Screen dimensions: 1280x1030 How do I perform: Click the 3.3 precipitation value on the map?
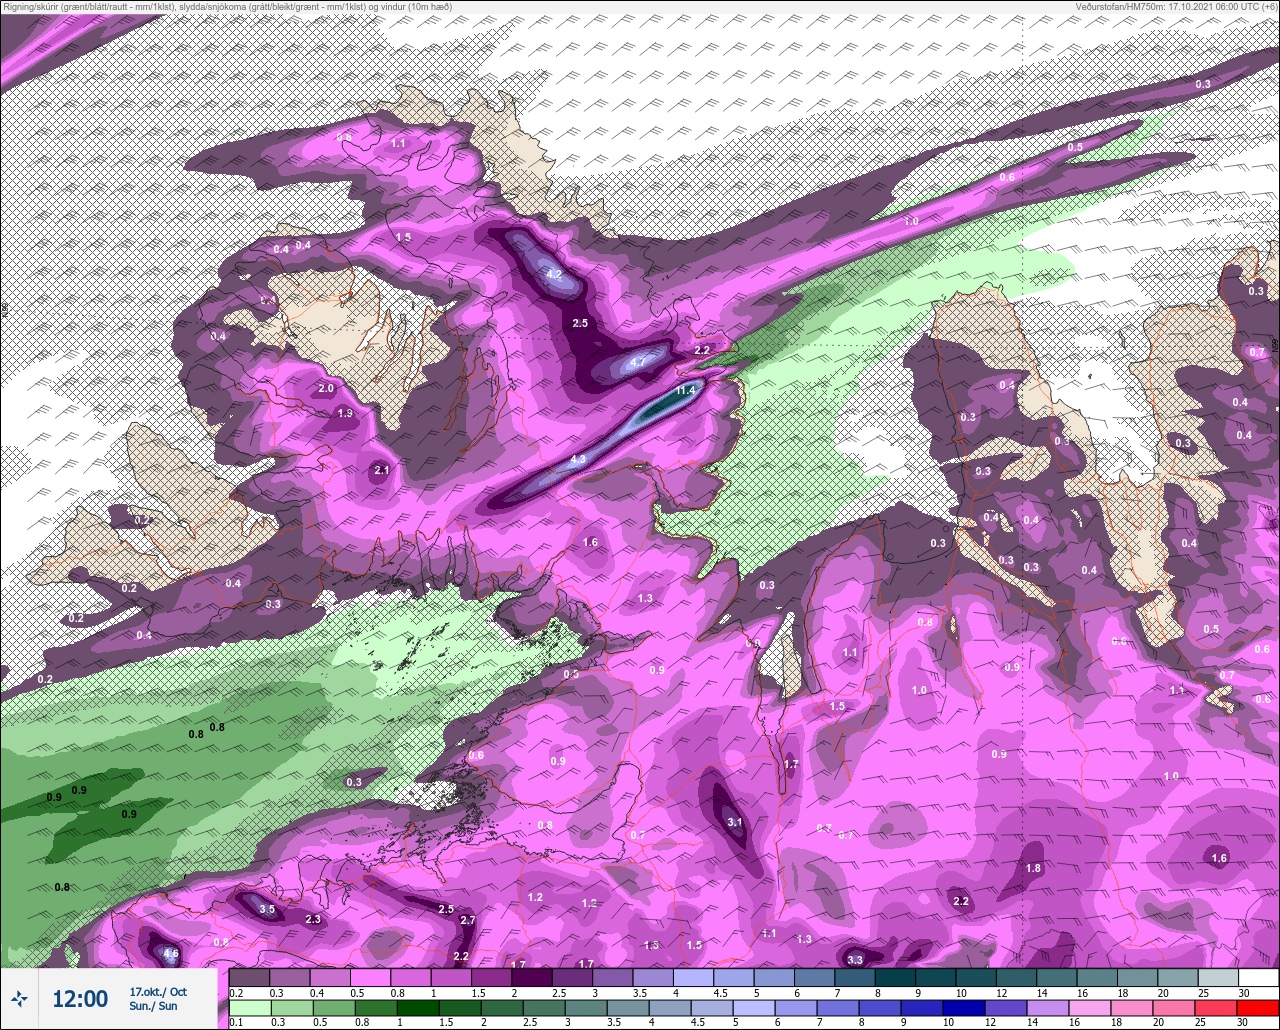click(855, 960)
